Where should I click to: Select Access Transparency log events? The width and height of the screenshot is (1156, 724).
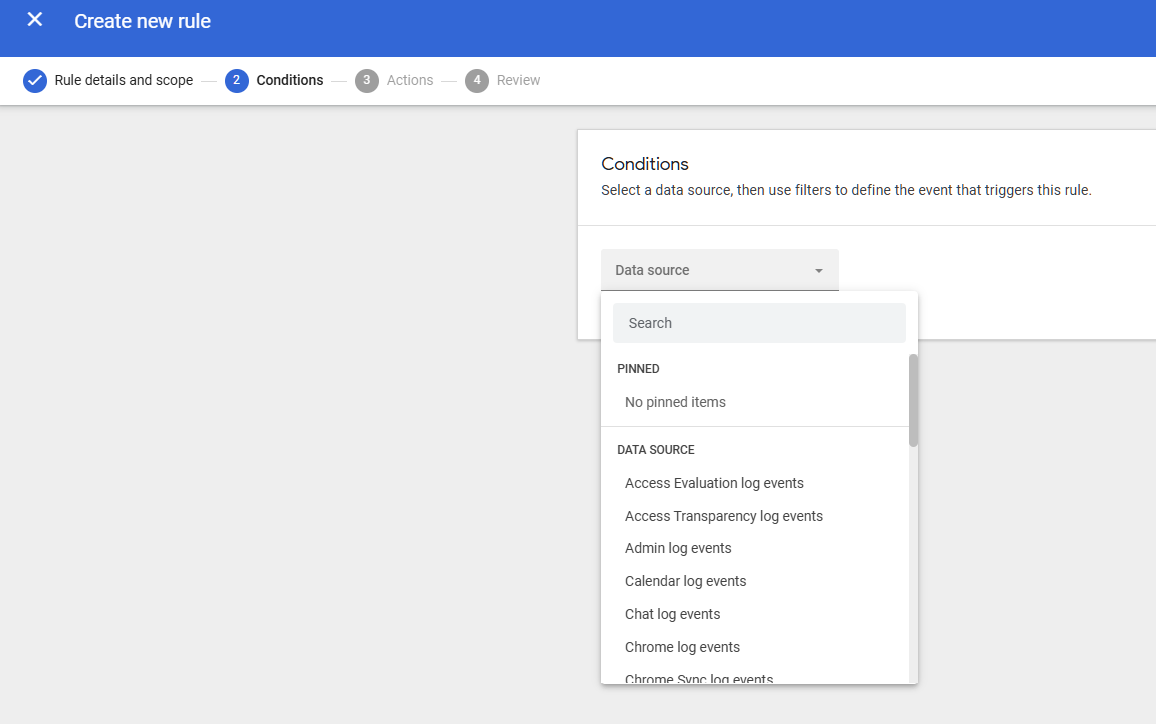pos(723,516)
